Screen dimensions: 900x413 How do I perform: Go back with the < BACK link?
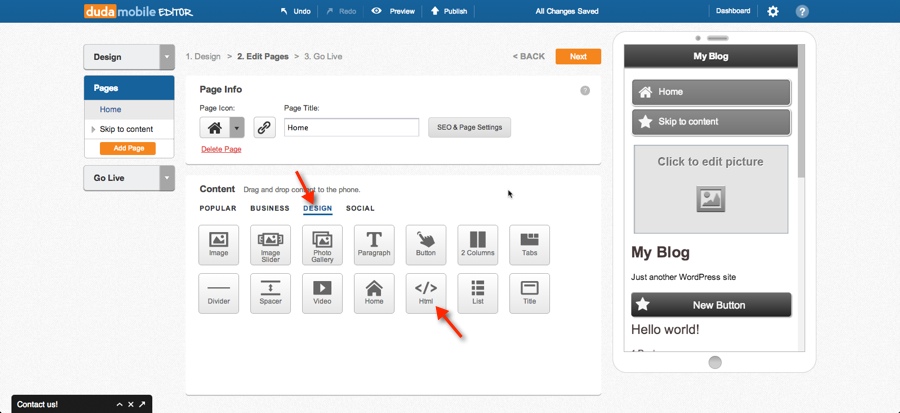tap(529, 56)
